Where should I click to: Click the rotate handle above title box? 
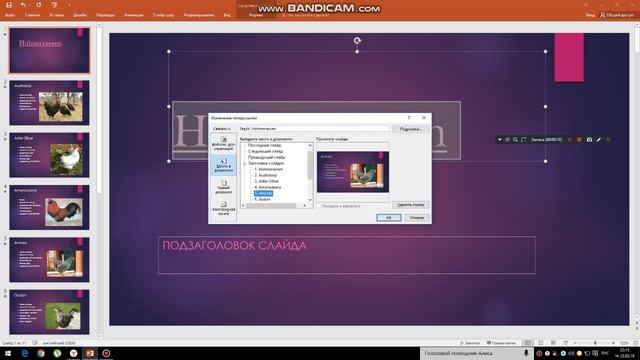357,40
